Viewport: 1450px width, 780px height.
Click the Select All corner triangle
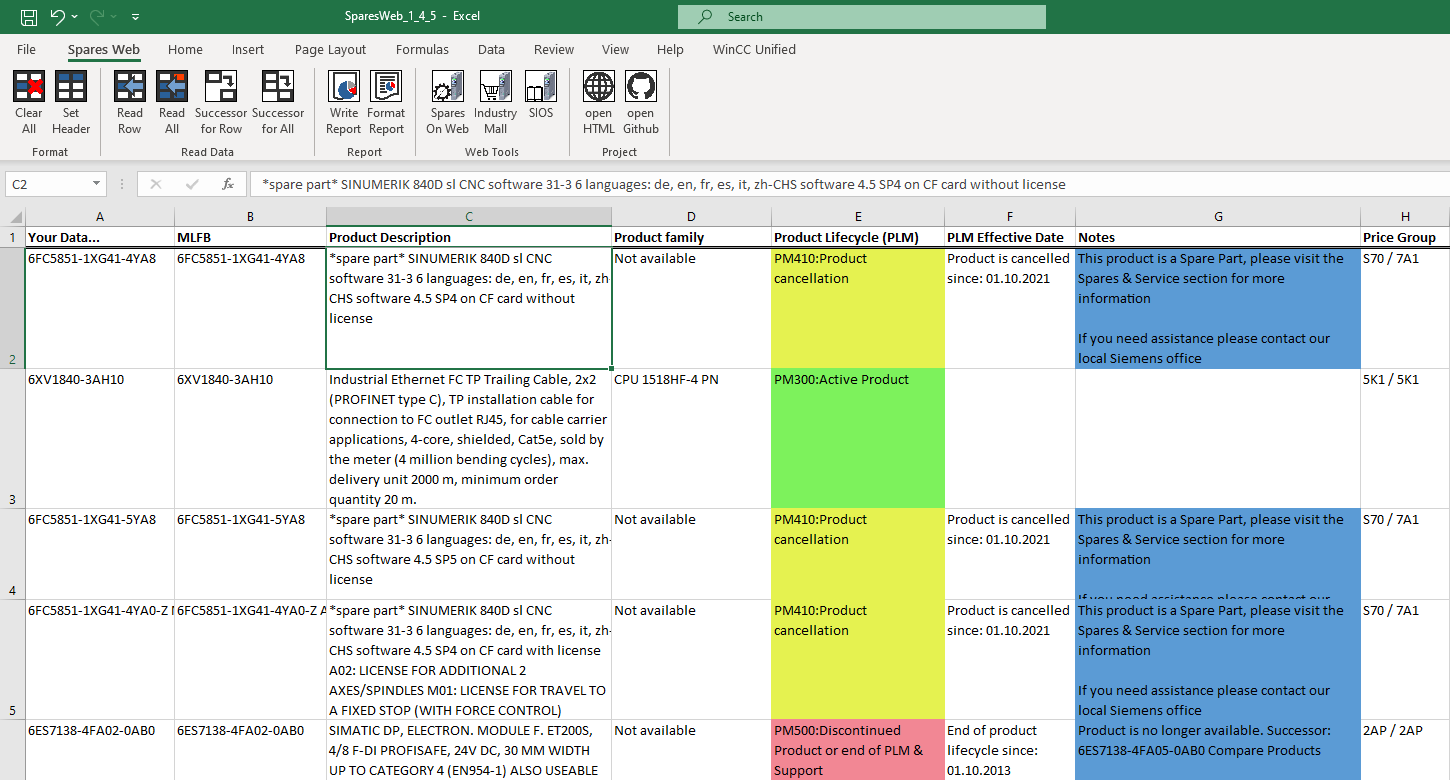(15, 217)
